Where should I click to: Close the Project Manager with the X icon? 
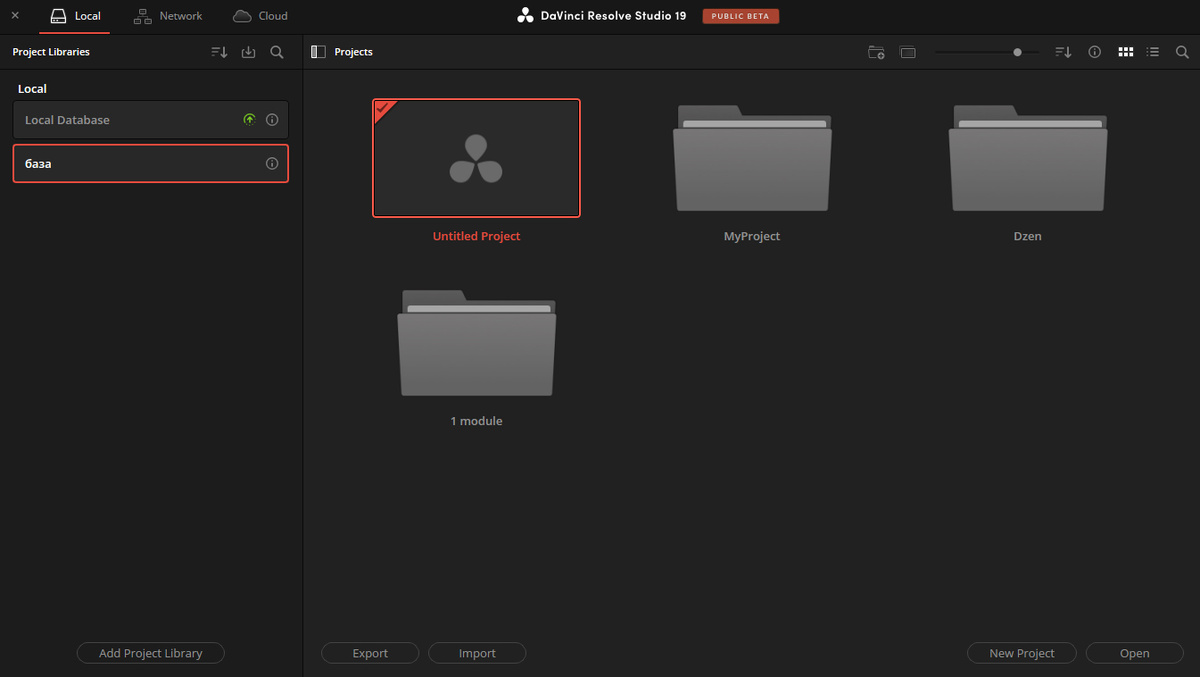click(15, 16)
